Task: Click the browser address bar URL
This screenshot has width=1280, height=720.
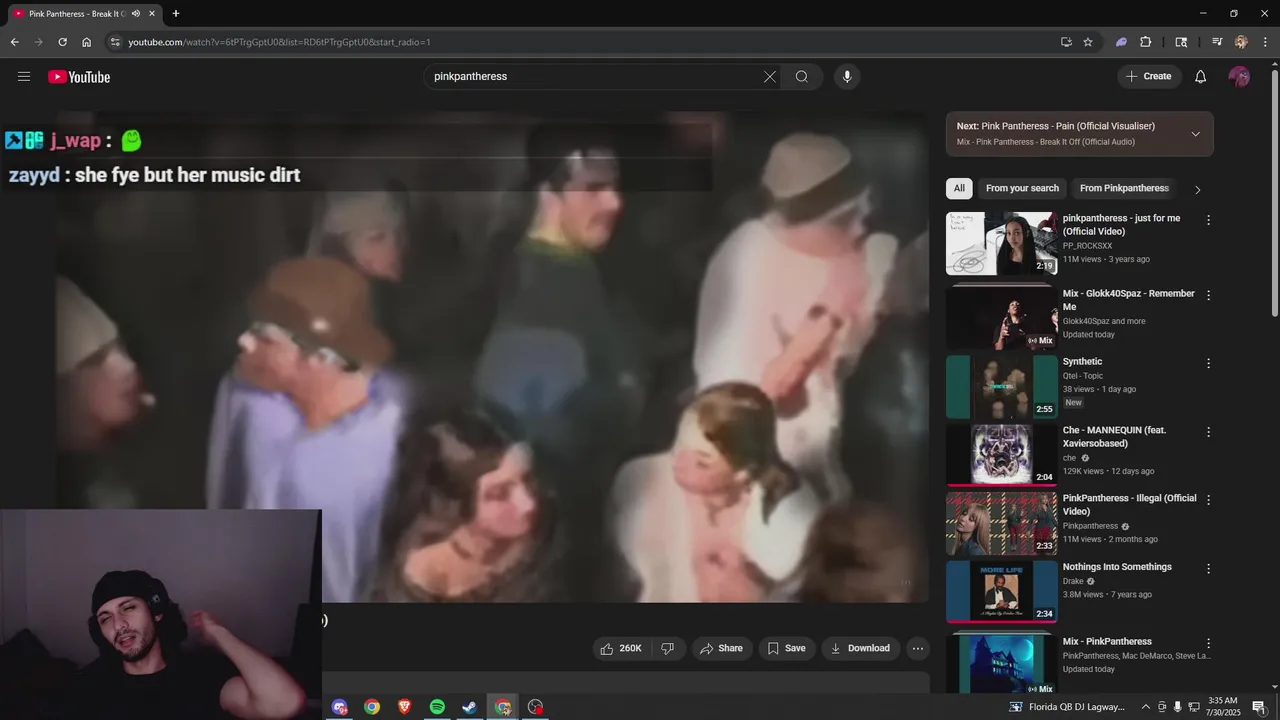Action: [279, 42]
